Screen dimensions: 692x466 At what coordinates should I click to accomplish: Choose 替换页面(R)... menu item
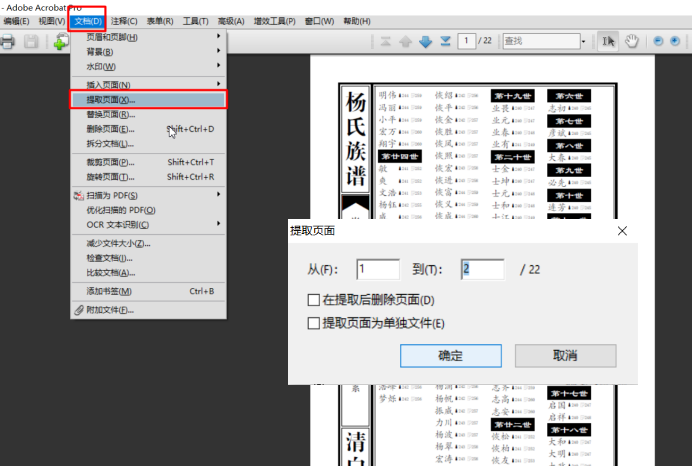[x=148, y=115]
